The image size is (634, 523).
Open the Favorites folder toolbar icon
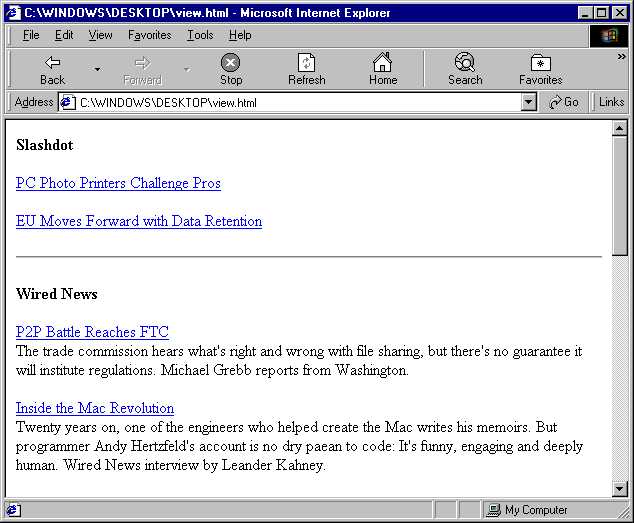[x=540, y=63]
